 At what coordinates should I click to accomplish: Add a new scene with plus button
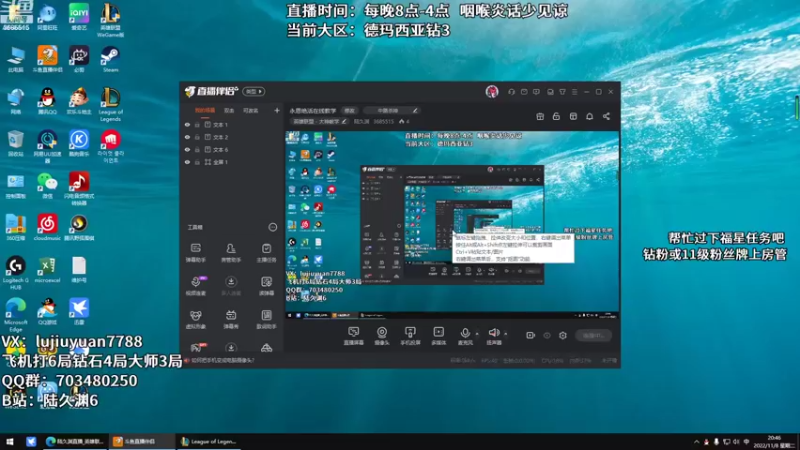click(x=277, y=110)
